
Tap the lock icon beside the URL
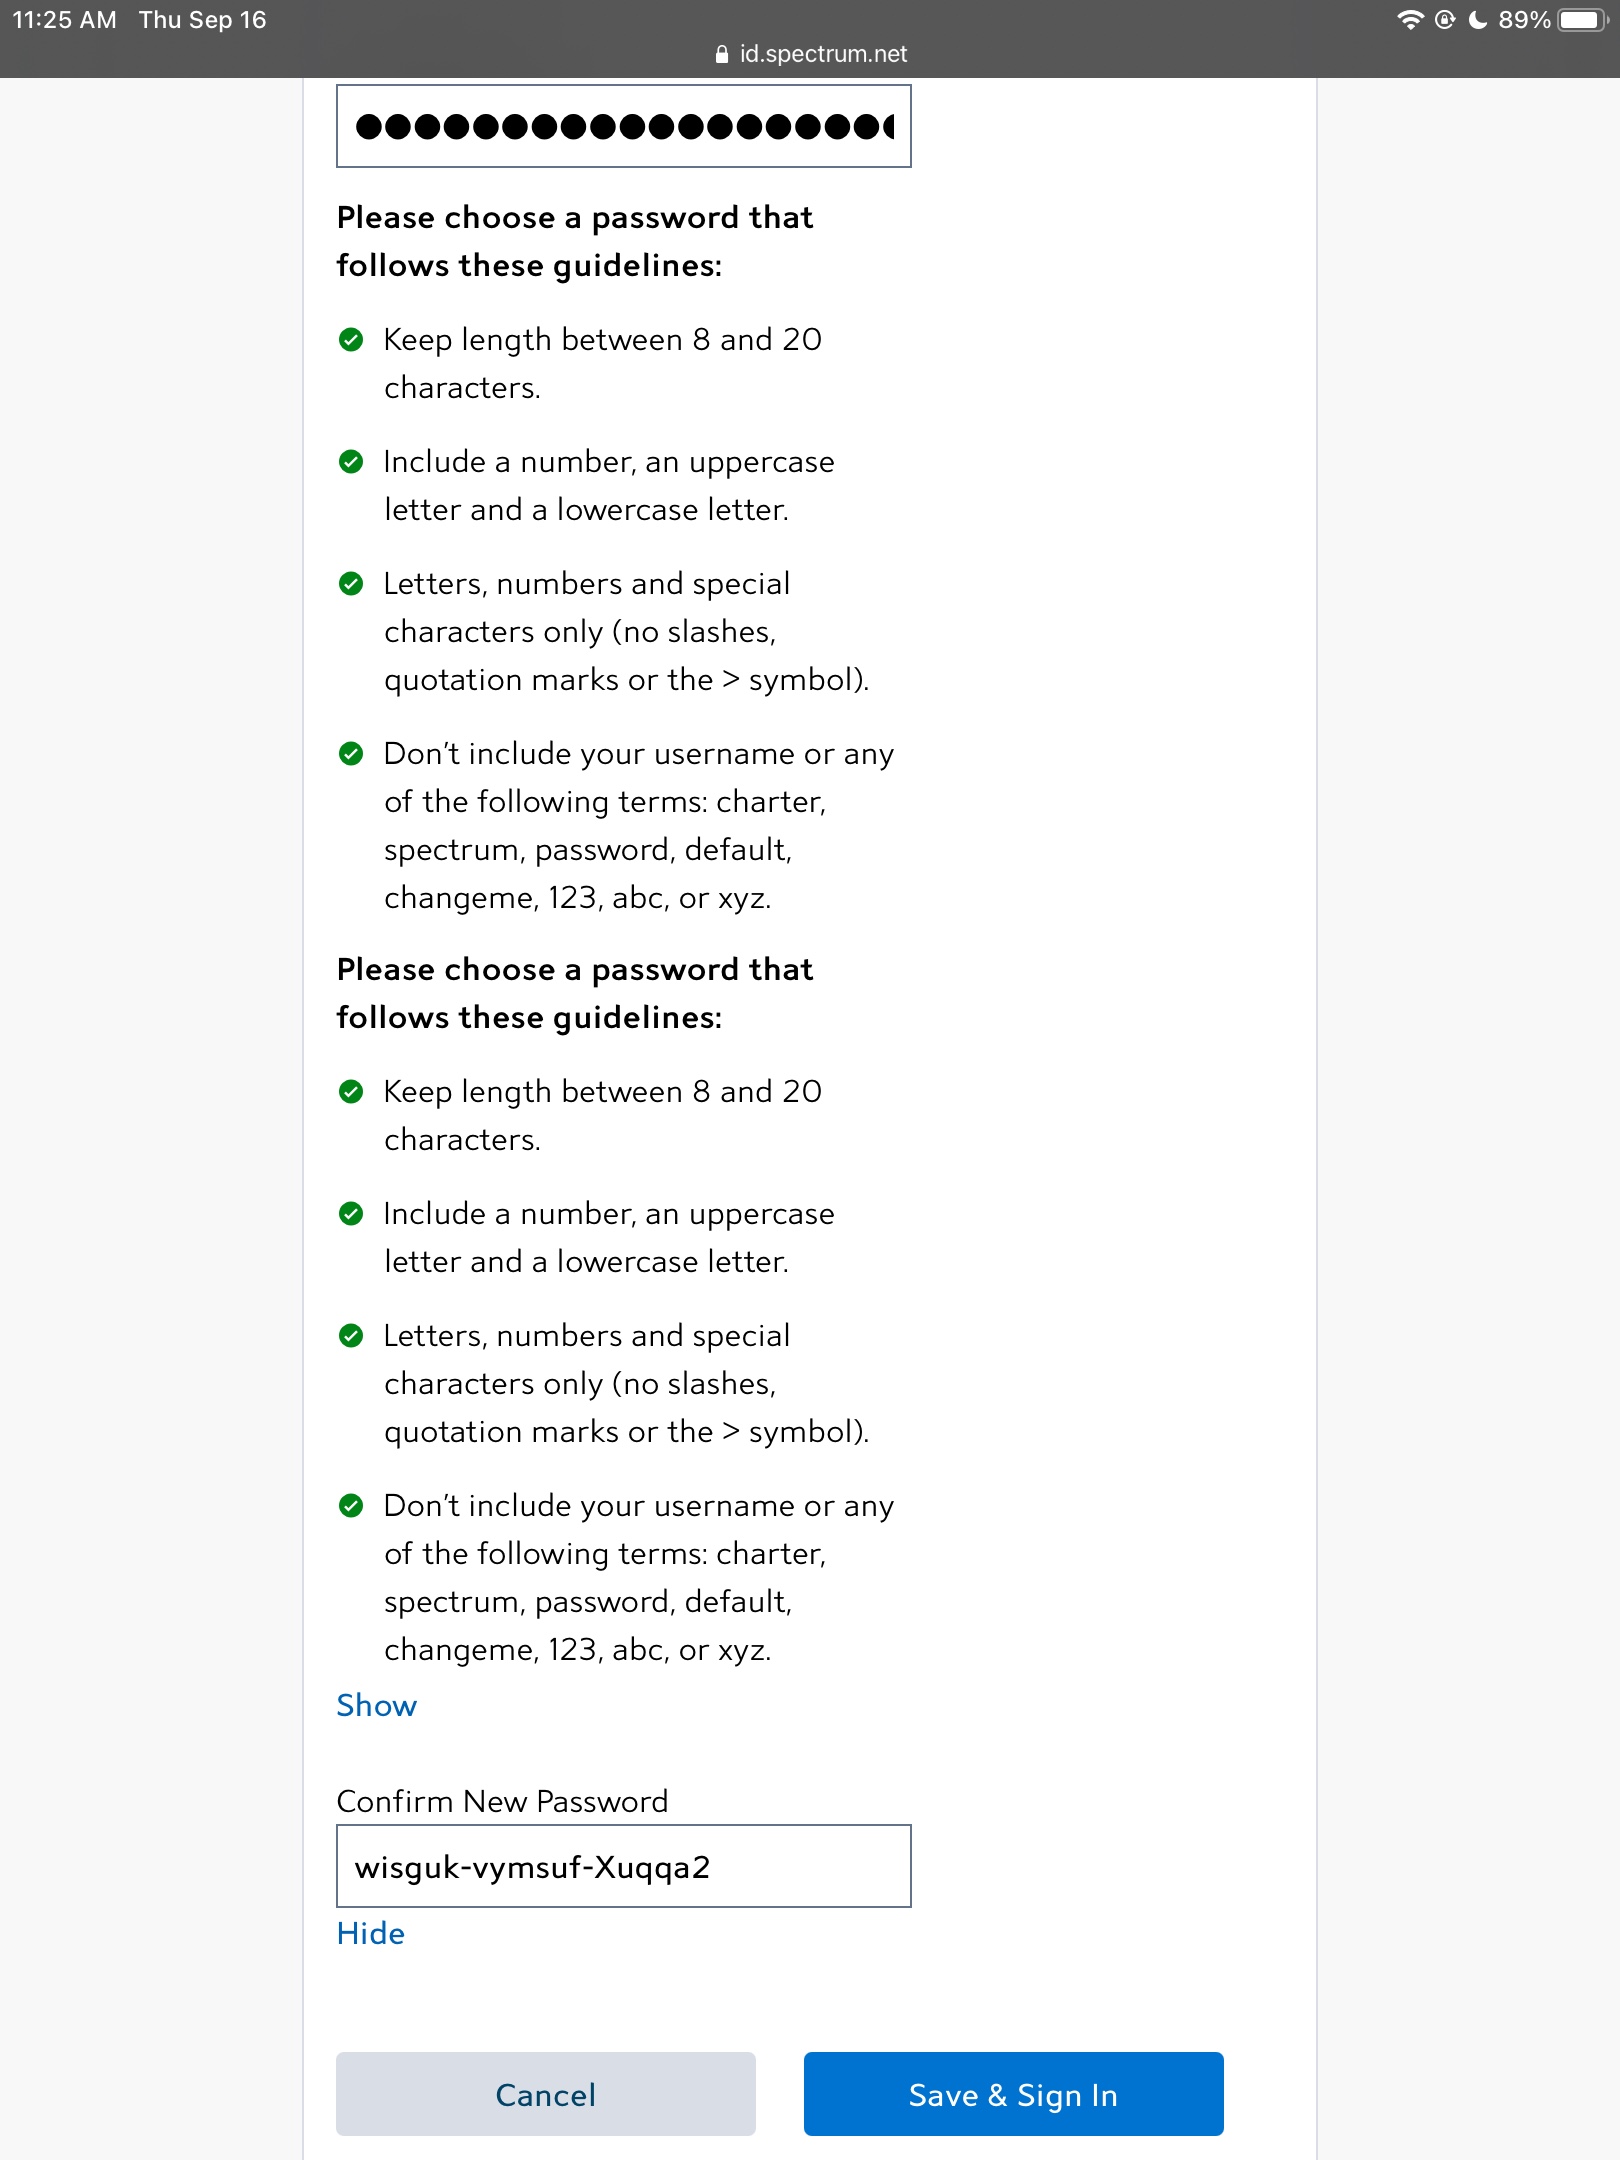tap(722, 55)
